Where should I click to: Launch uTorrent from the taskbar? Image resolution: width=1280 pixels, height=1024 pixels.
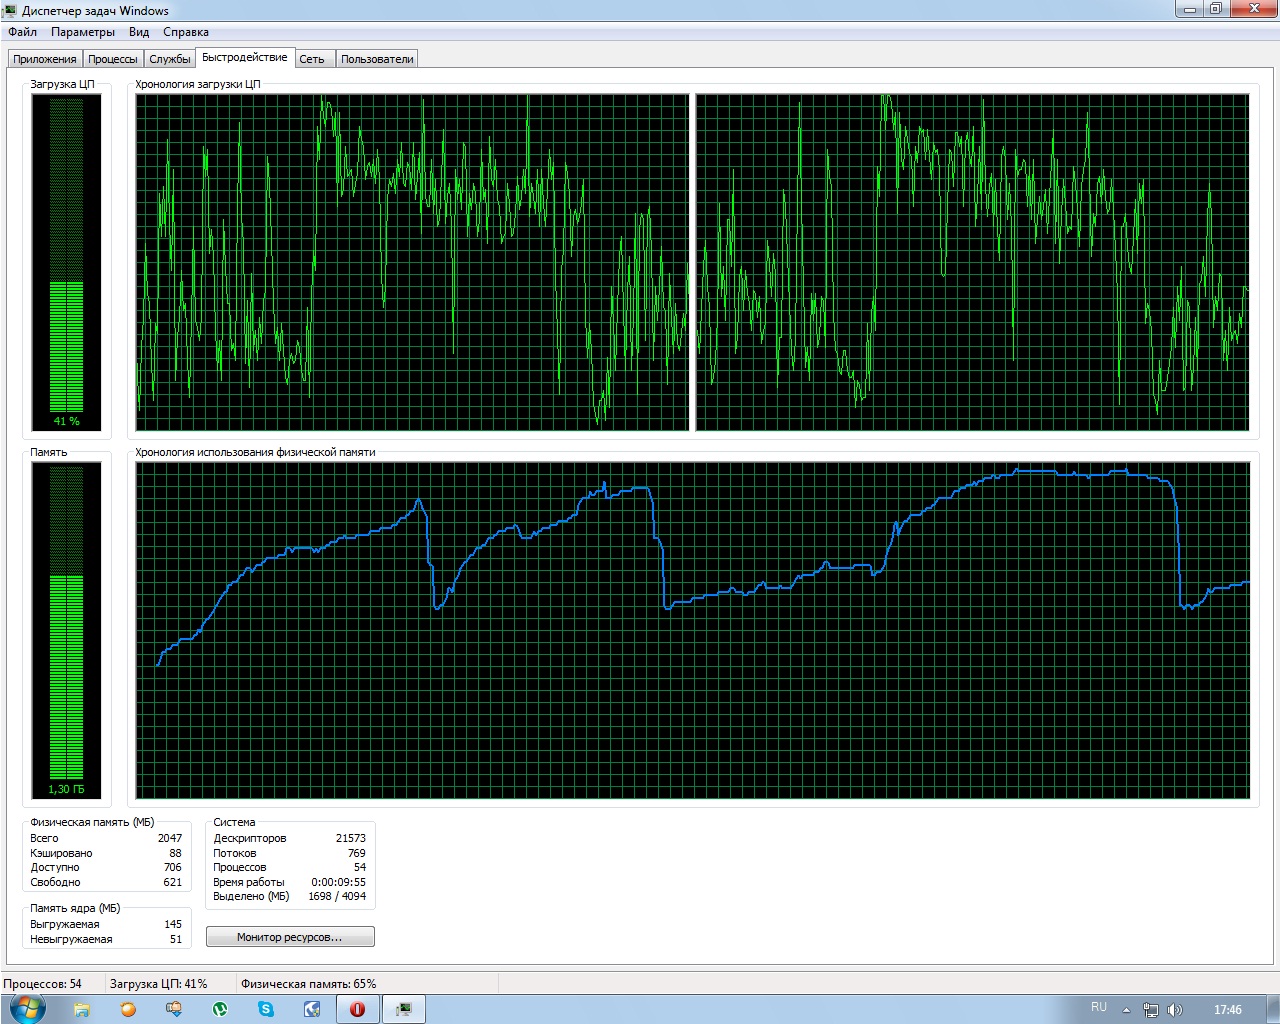point(220,1009)
